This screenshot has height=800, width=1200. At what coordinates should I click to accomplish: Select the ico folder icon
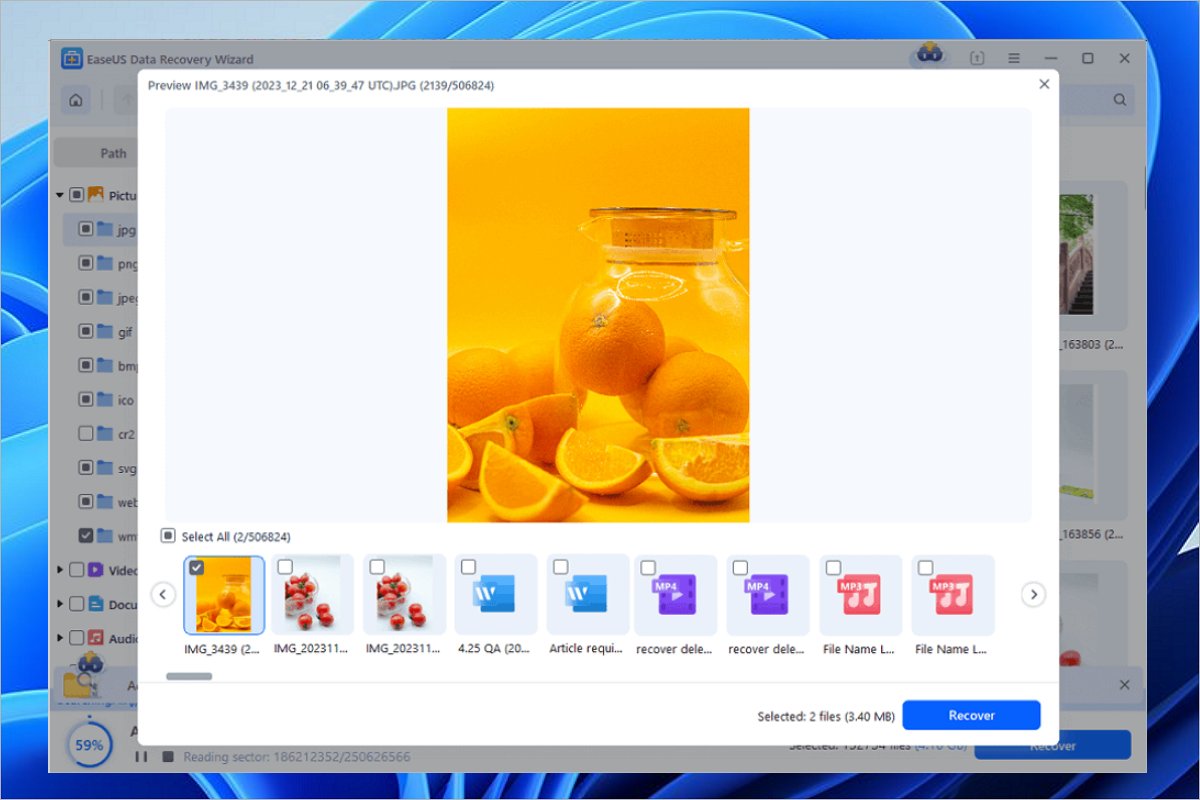pyautogui.click(x=105, y=400)
